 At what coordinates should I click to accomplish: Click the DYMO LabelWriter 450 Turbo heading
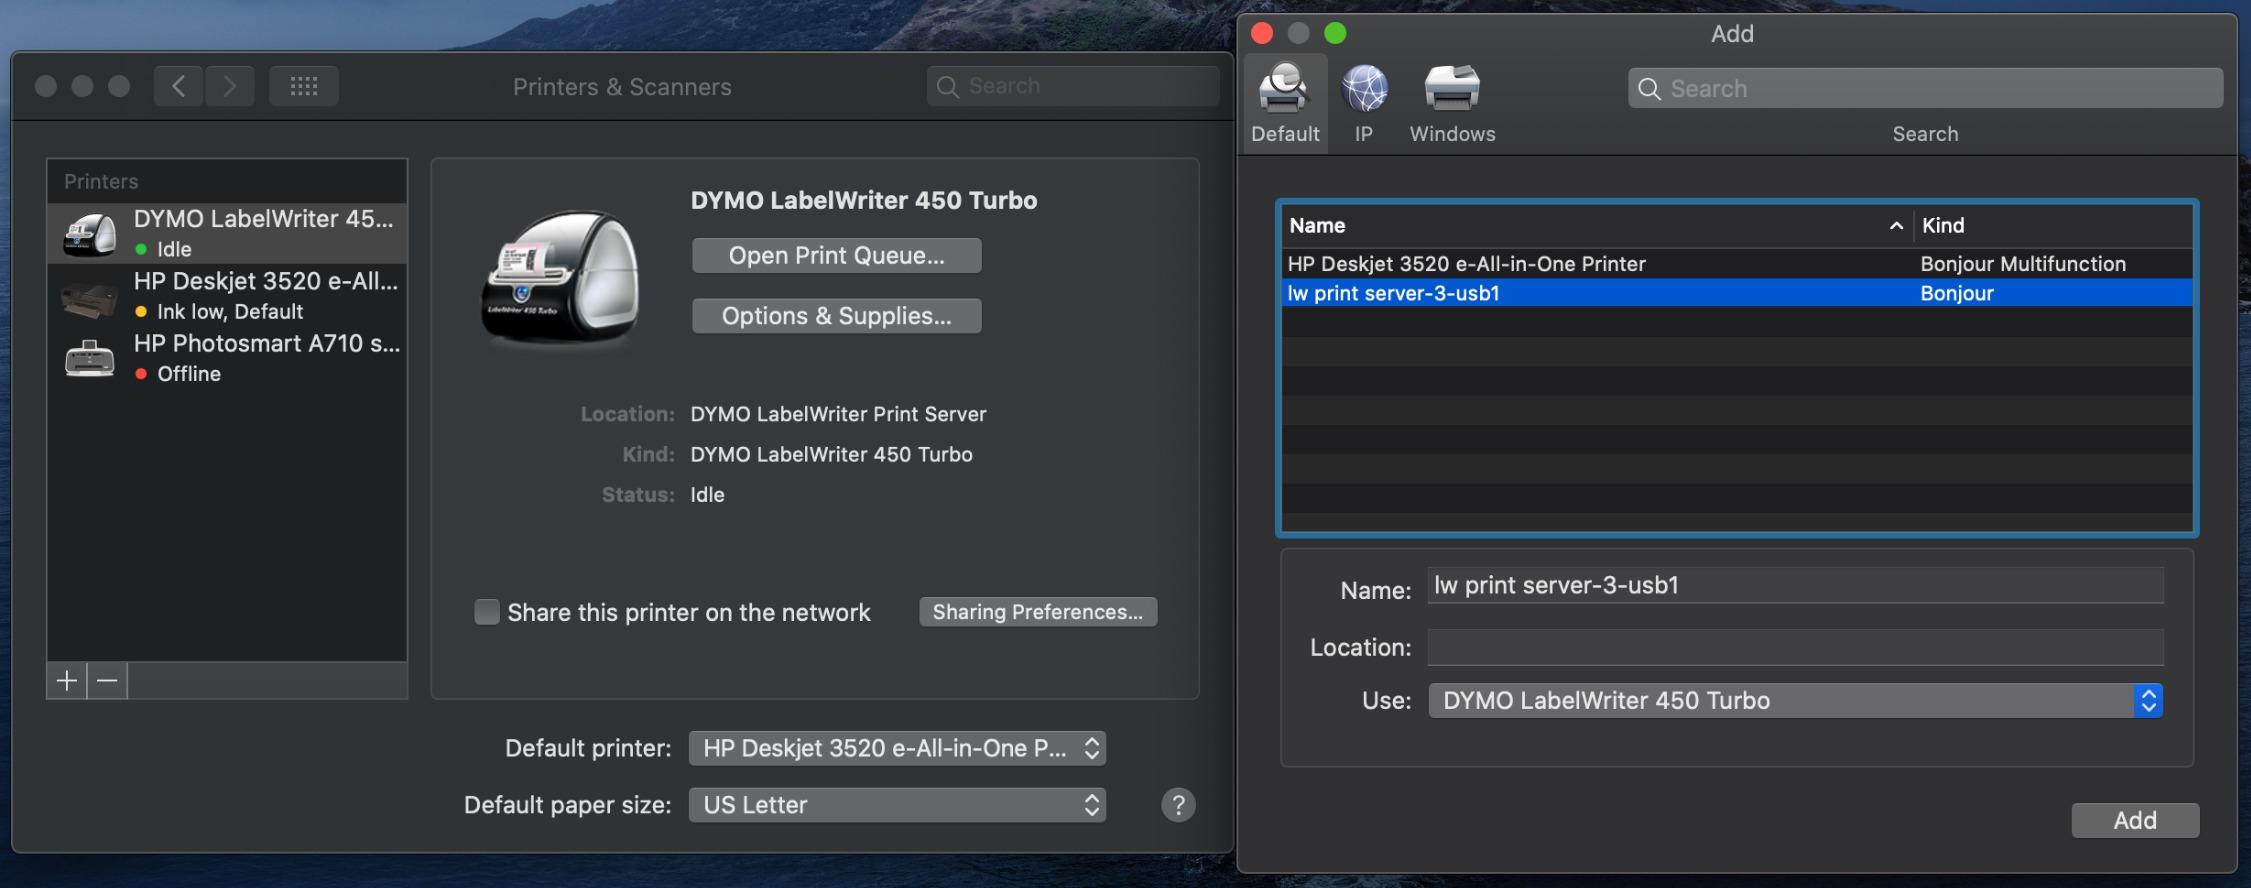[864, 200]
